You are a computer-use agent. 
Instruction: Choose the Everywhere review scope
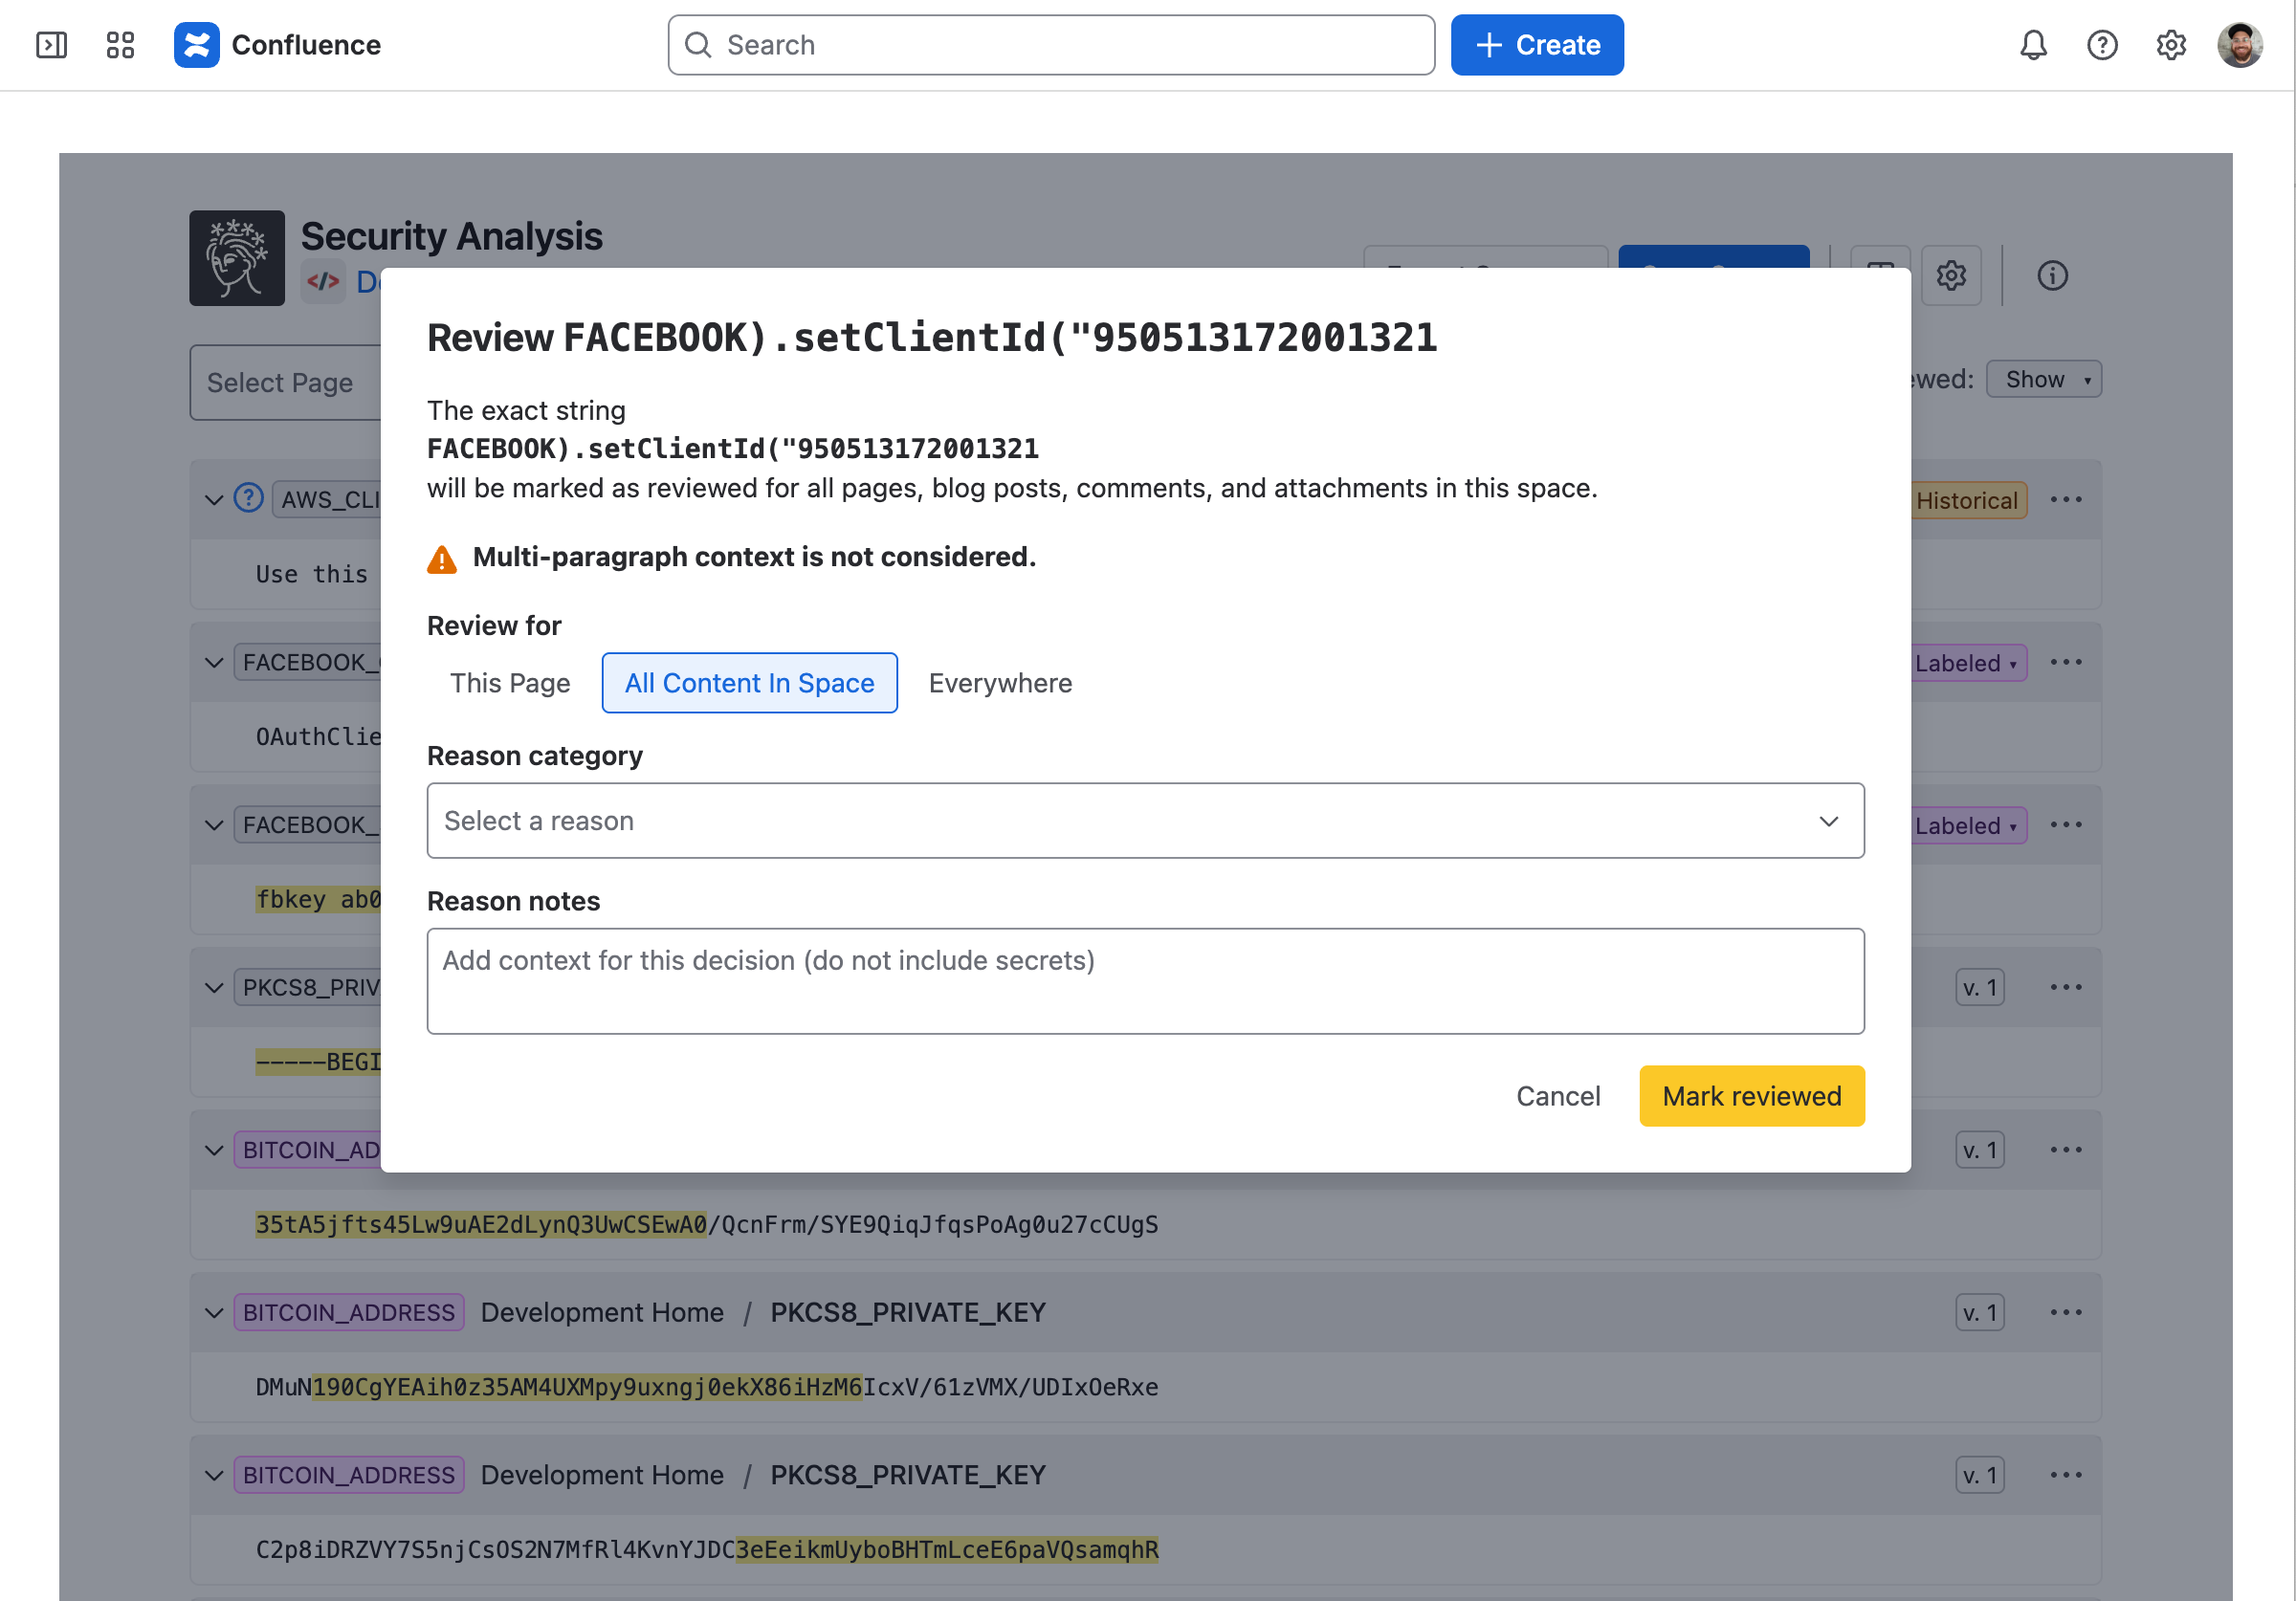[1000, 683]
